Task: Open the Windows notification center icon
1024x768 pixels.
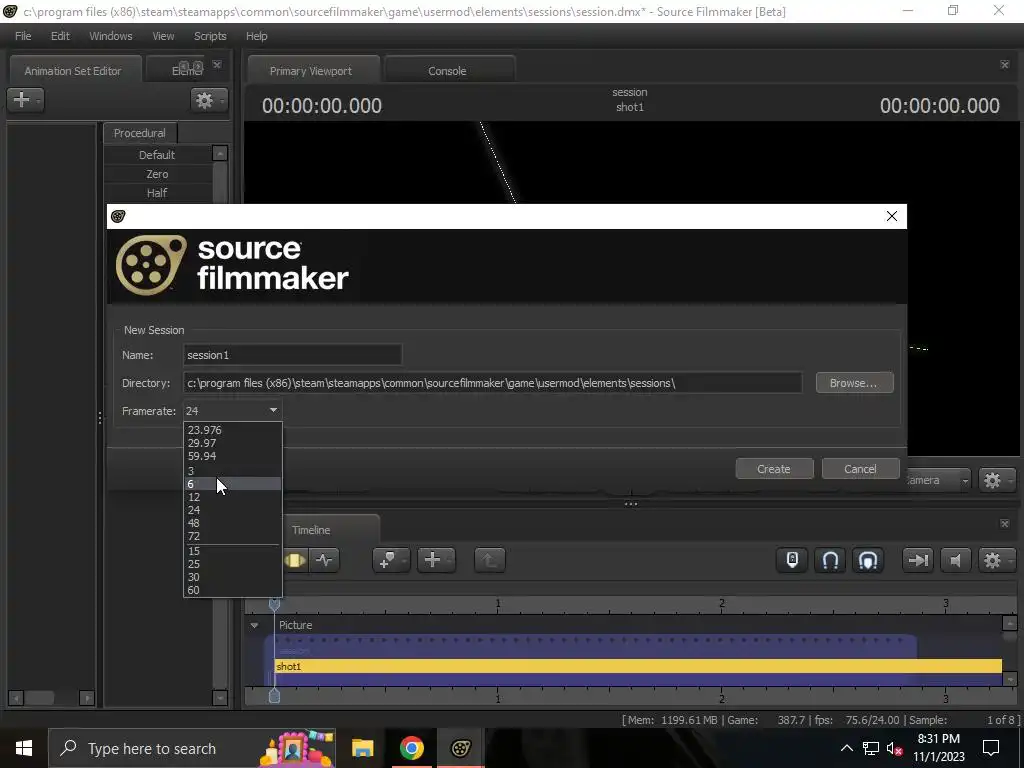Action: 991,748
